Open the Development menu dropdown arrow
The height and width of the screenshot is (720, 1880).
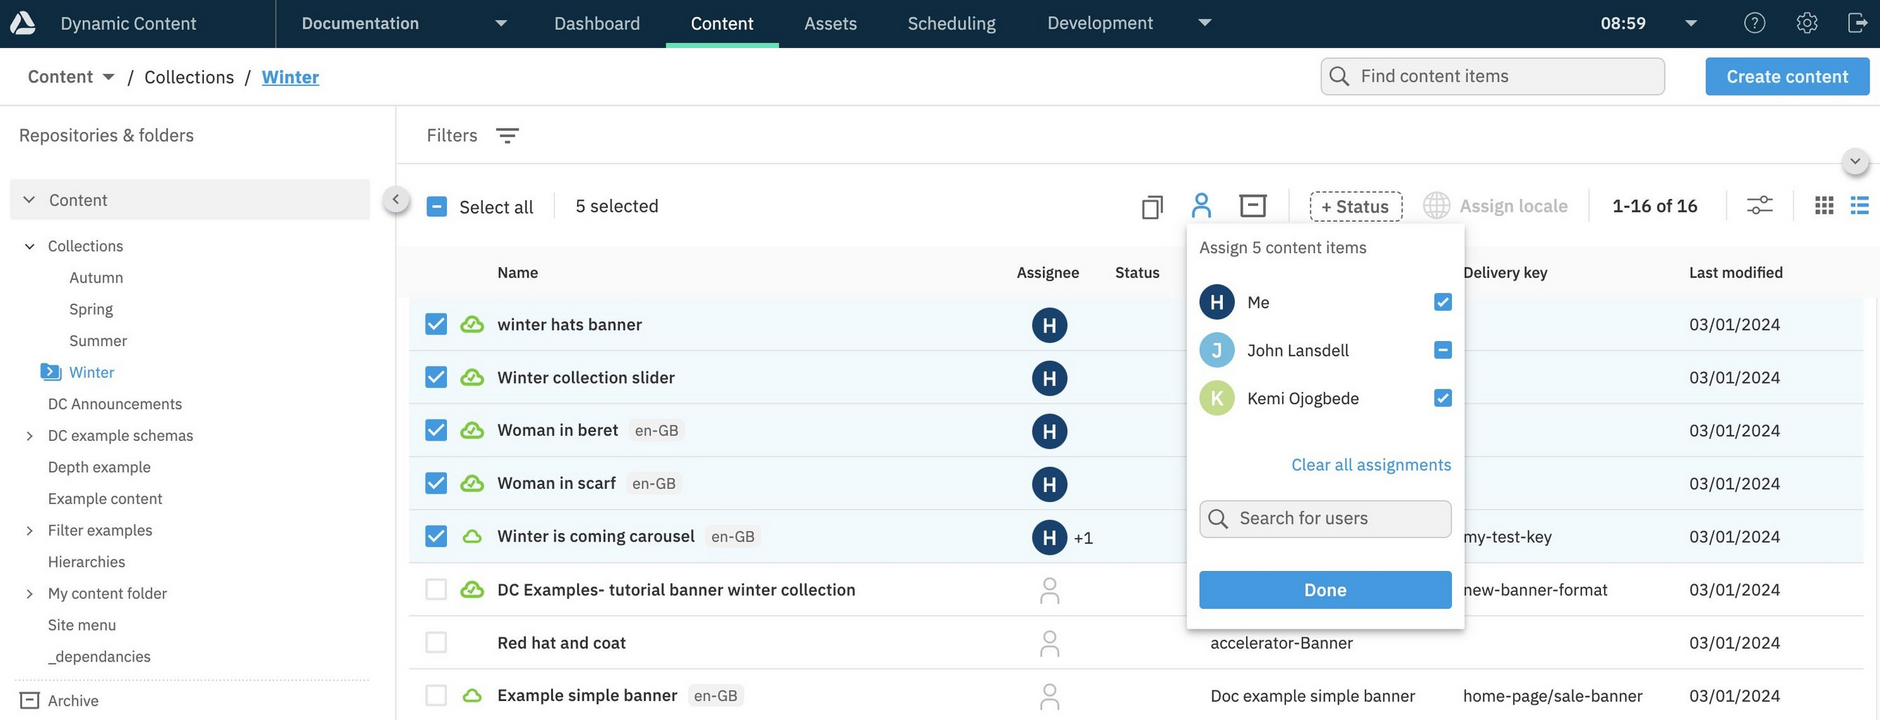coord(1205,23)
